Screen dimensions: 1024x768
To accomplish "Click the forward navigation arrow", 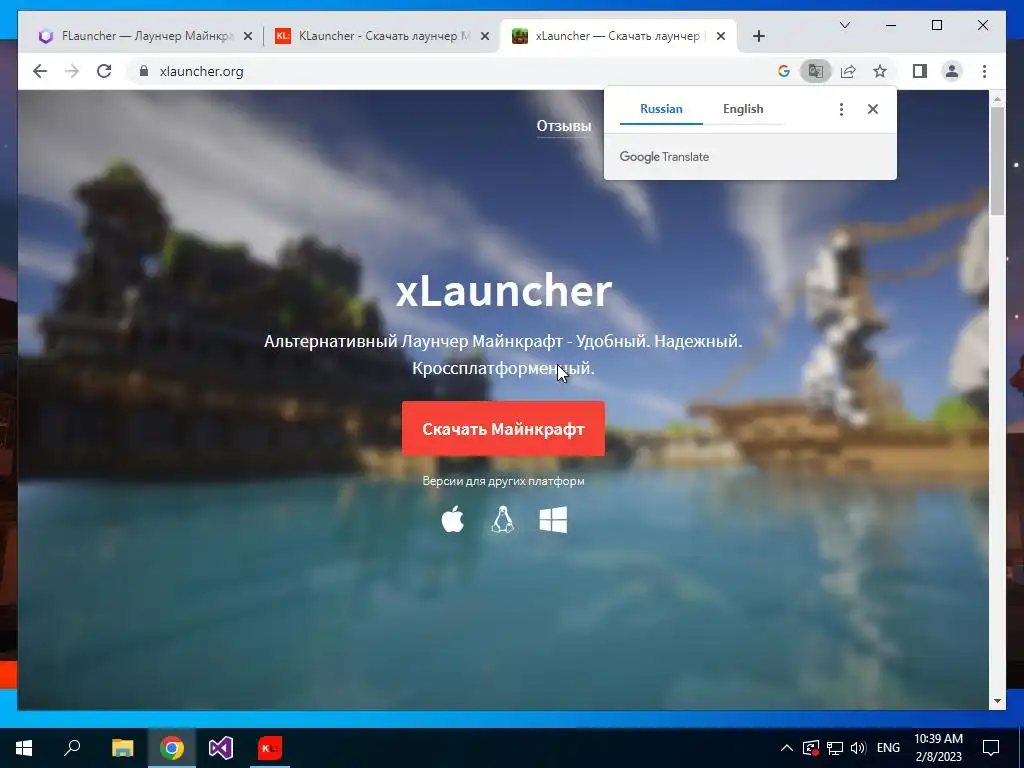I will click(x=72, y=71).
